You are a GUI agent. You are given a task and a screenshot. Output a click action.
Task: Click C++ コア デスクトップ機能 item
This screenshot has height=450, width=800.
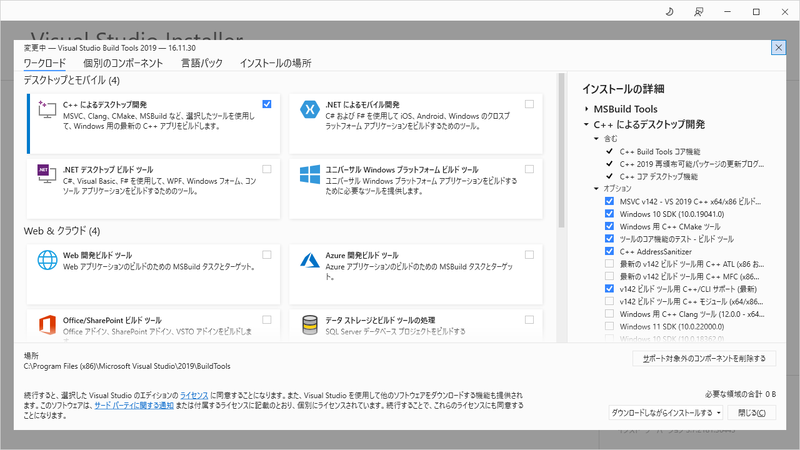click(x=659, y=177)
